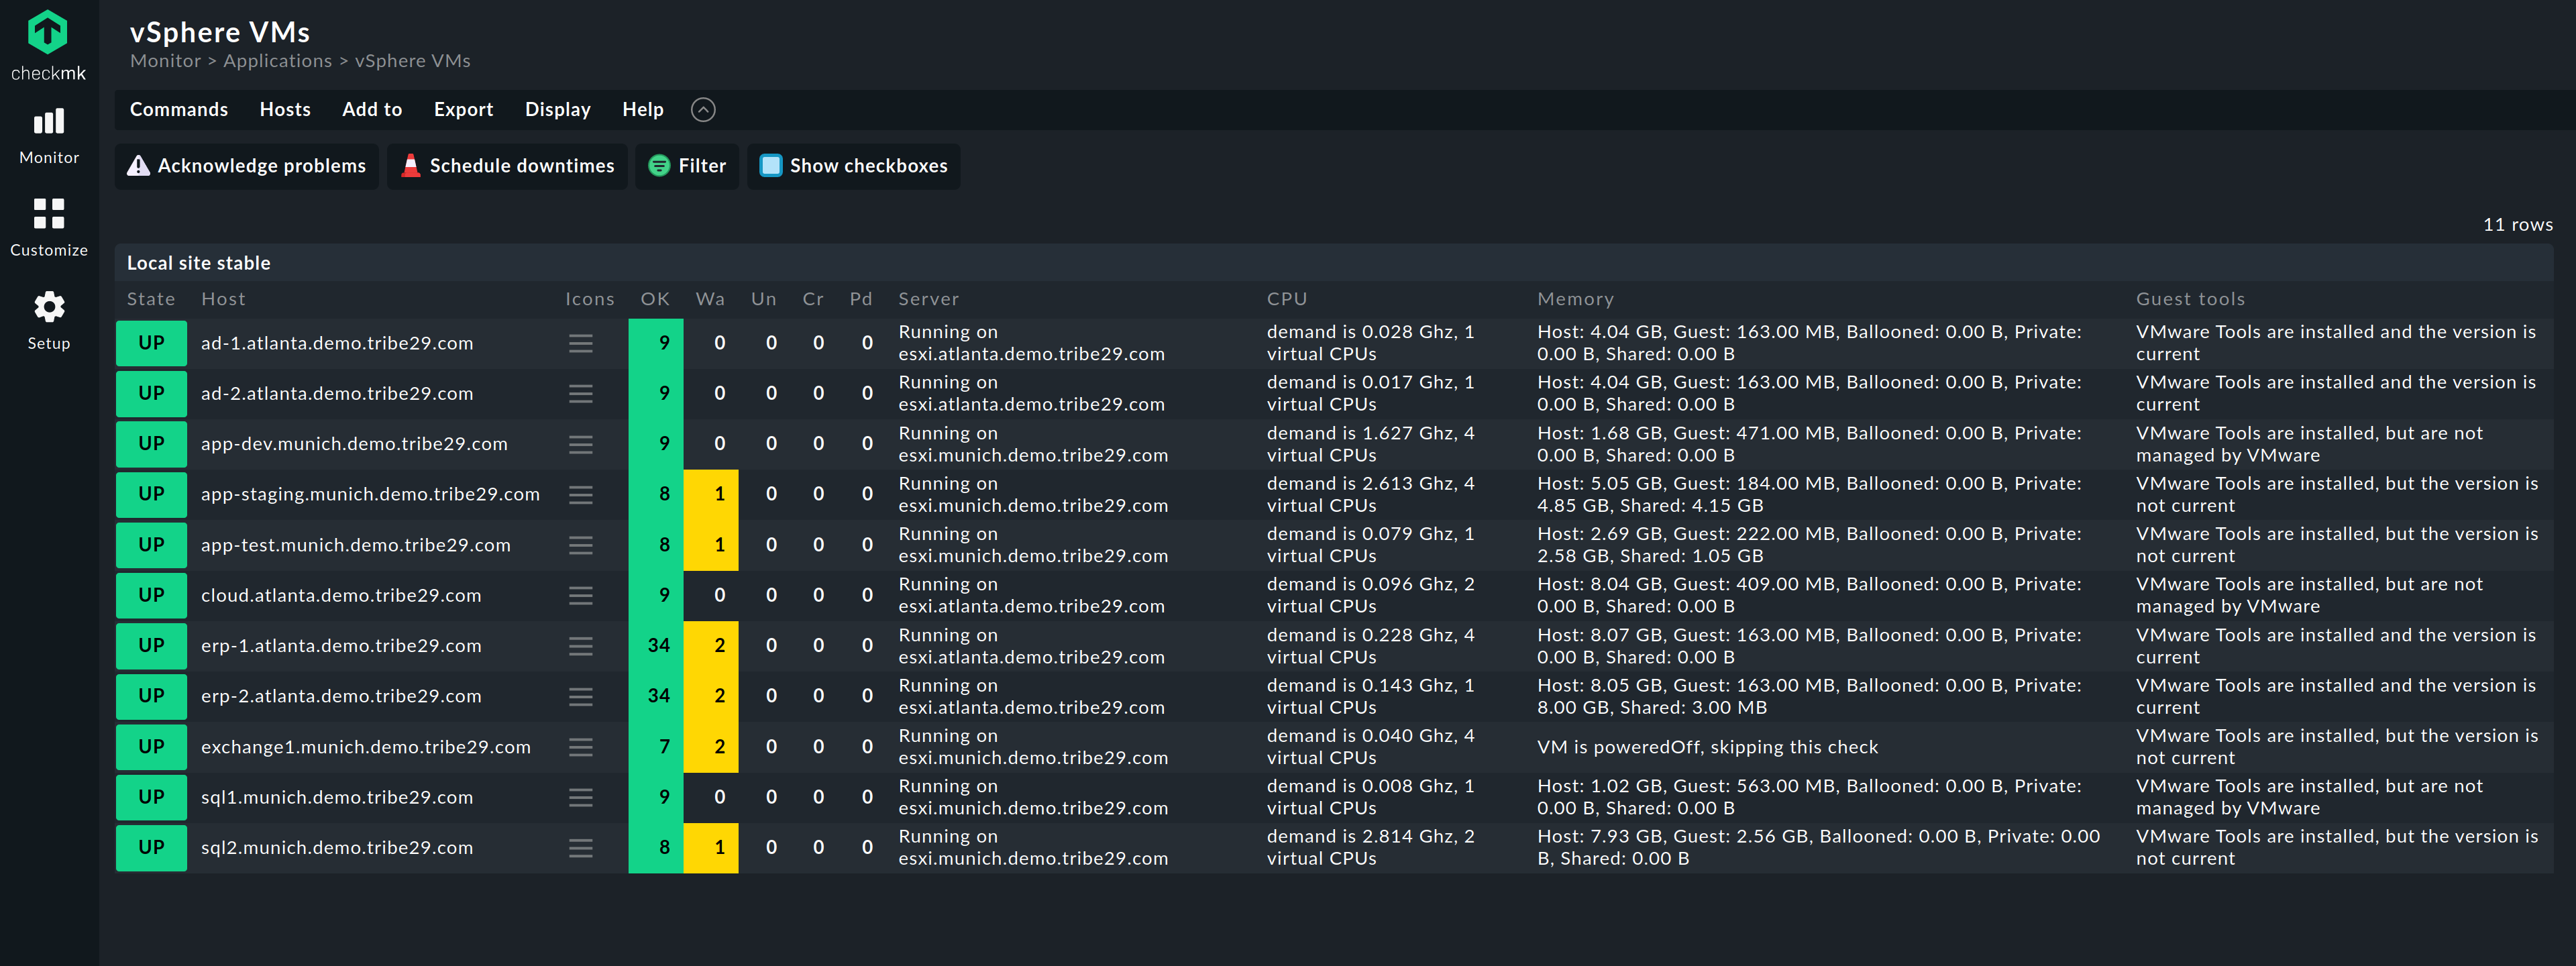Sort by the Host column header

[x=223, y=299]
